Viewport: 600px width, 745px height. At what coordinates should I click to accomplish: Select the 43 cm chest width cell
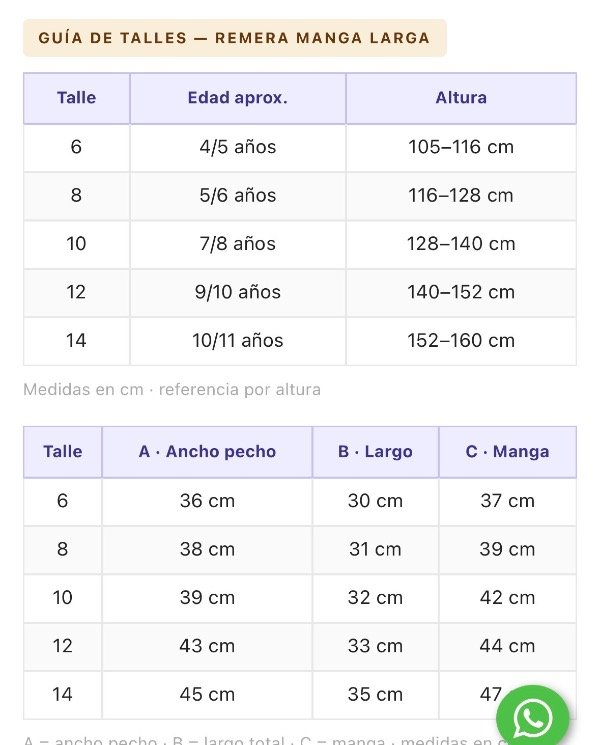tap(207, 647)
